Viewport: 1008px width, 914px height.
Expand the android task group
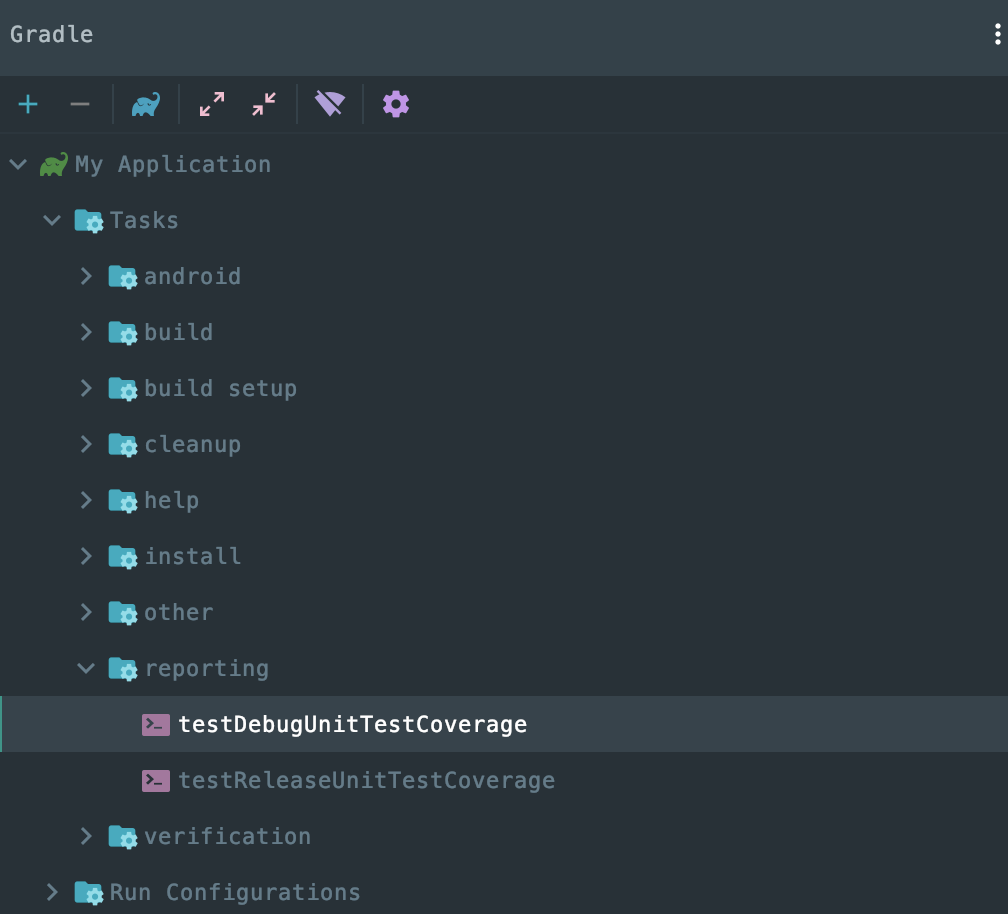click(x=87, y=276)
